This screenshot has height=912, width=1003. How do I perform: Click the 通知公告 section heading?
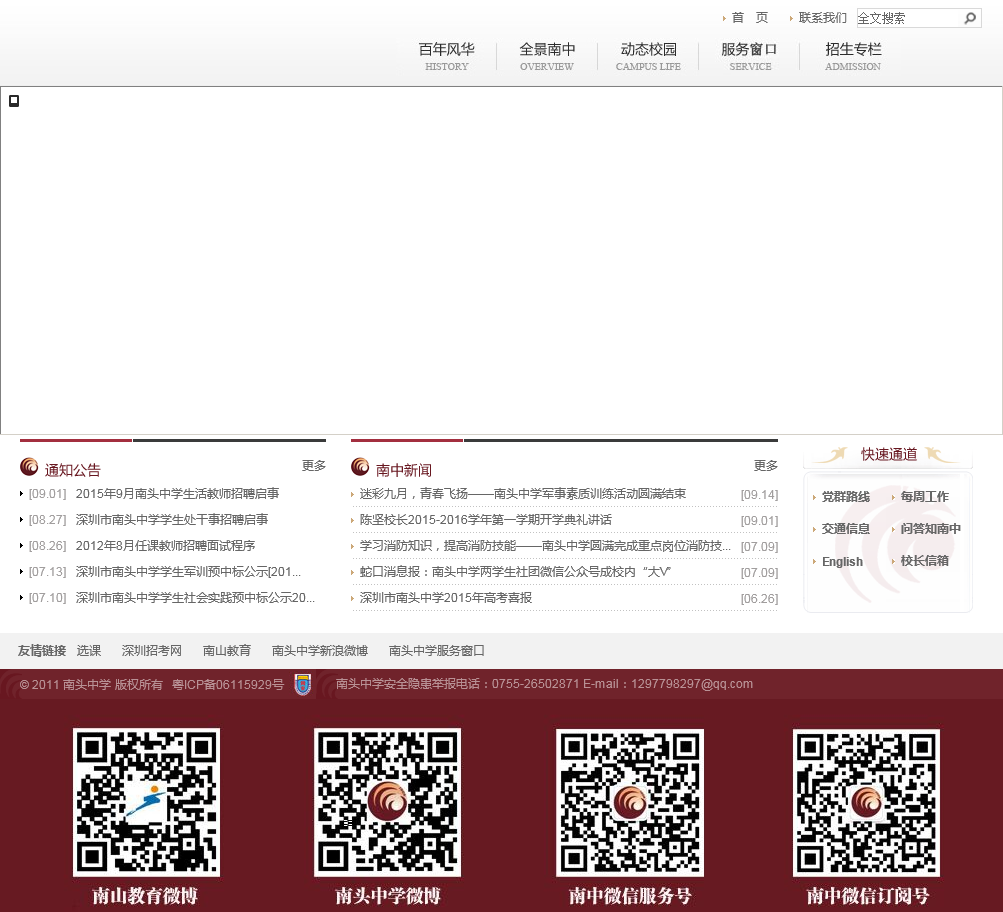pos(72,471)
